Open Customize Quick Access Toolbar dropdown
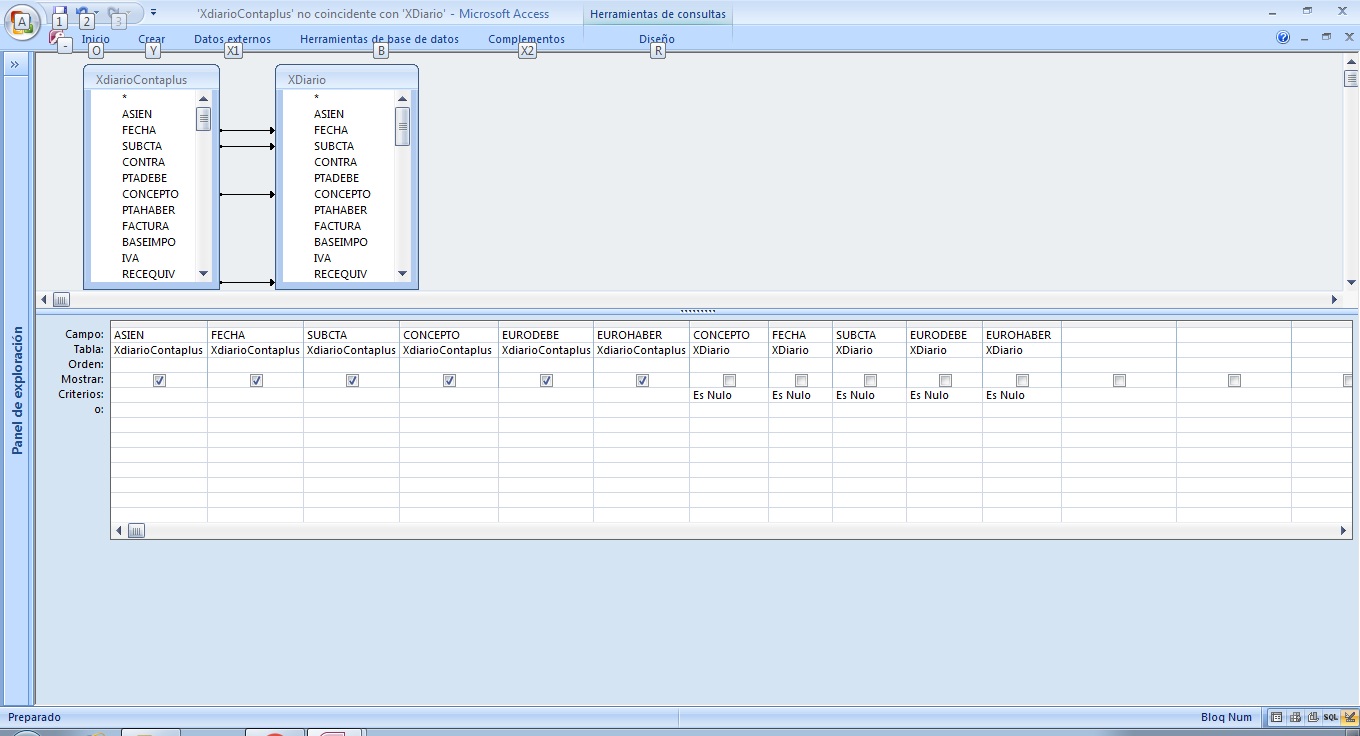Image resolution: width=1360 pixels, height=736 pixels. click(x=153, y=13)
